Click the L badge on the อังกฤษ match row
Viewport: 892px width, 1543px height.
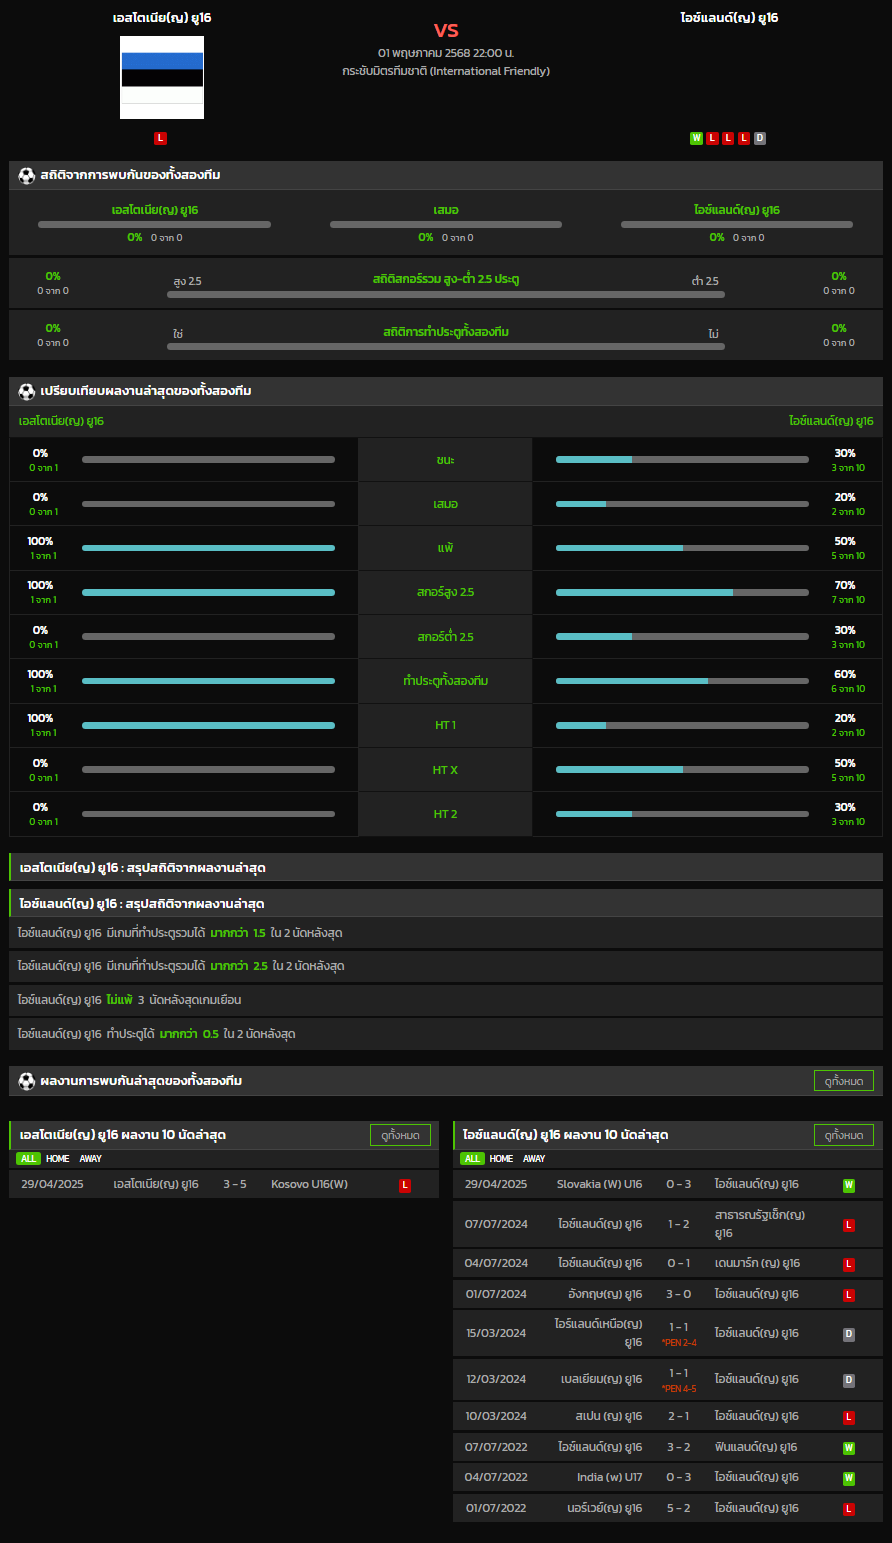[x=849, y=1295]
